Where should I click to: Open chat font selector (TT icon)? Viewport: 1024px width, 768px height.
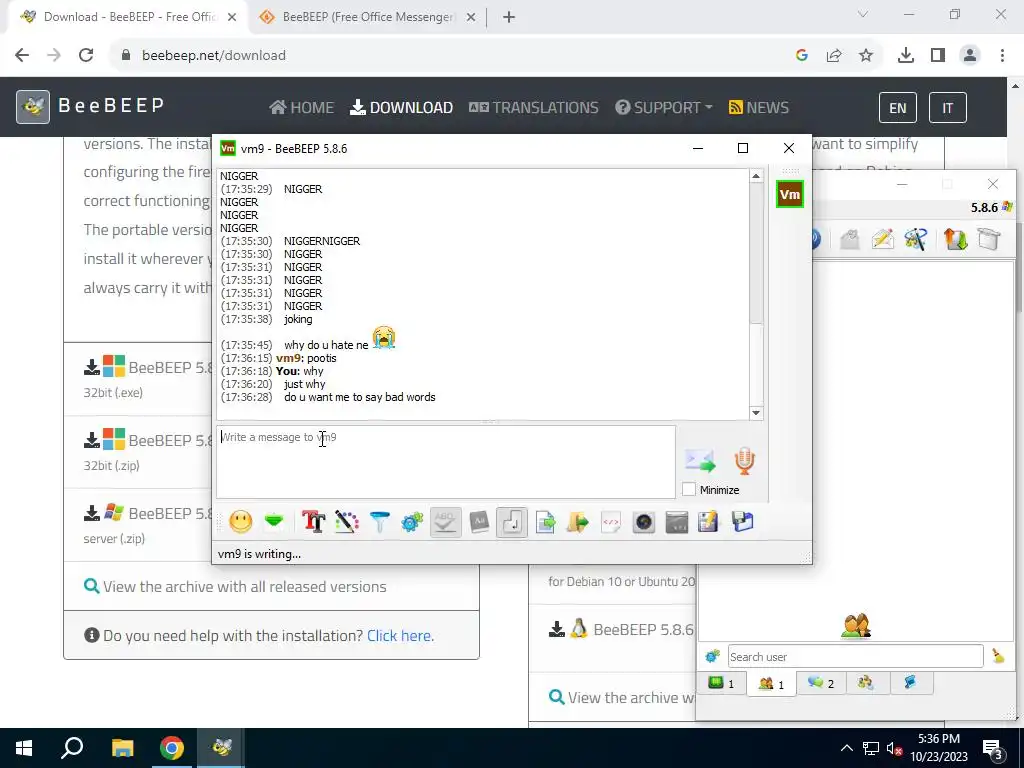point(313,522)
